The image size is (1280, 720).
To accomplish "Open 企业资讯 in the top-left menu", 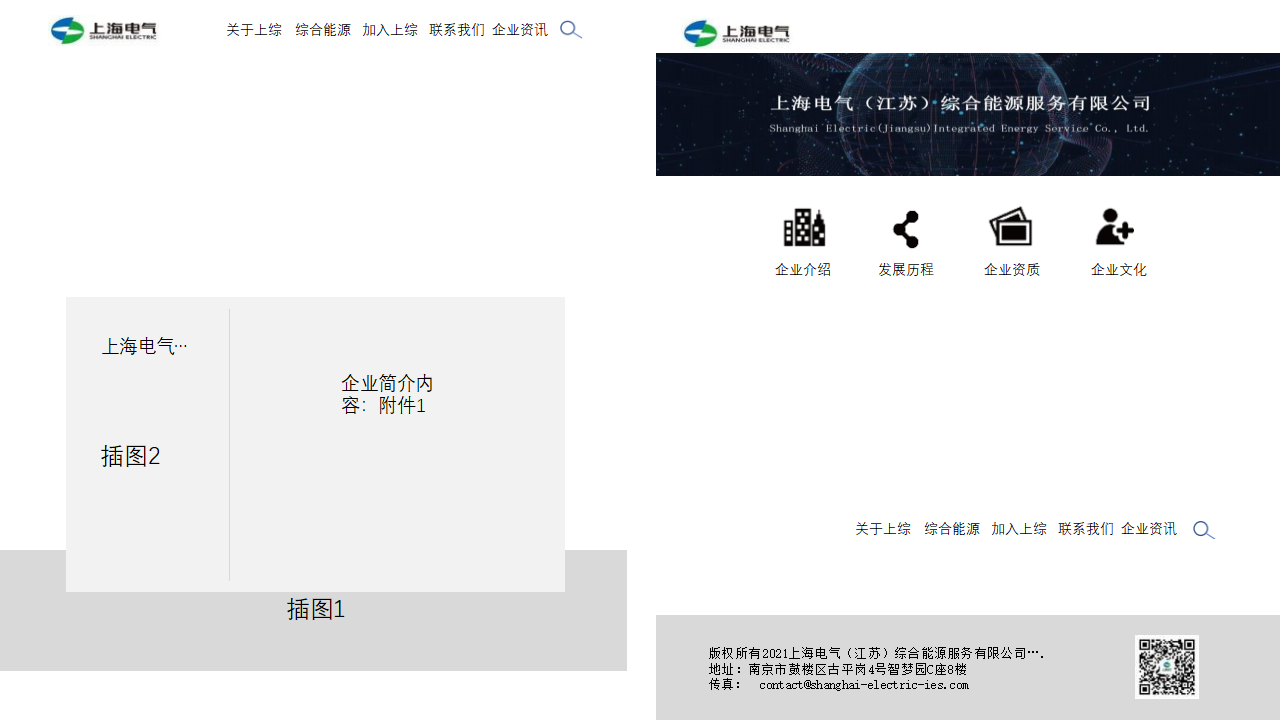I will pyautogui.click(x=520, y=30).
